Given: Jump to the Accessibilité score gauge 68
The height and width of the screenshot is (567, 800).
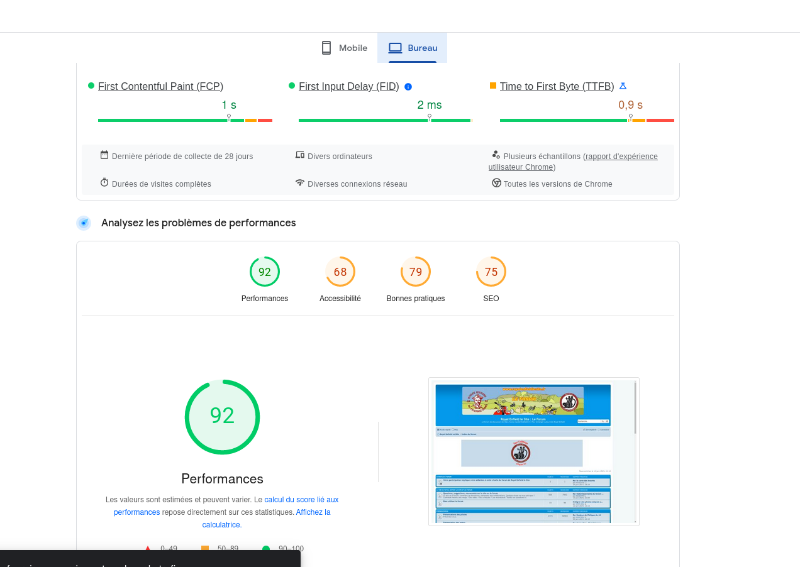Looking at the screenshot, I should point(340,272).
